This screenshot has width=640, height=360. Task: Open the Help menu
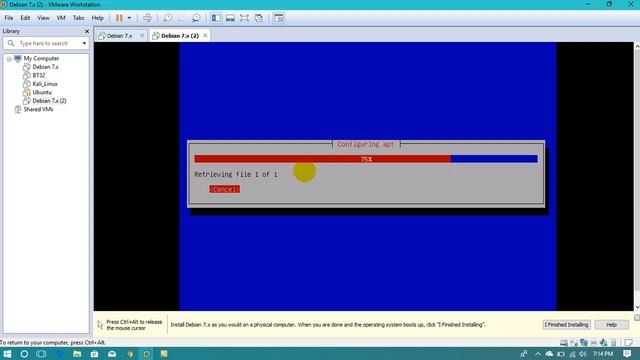point(98,18)
